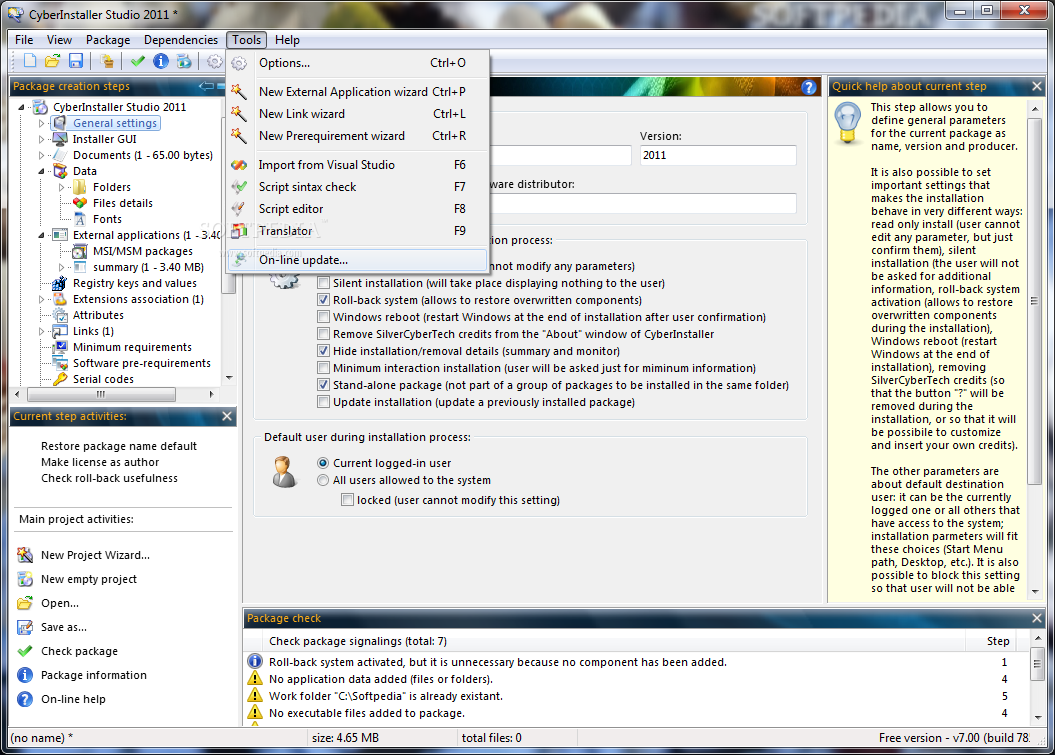Viewport: 1055px width, 755px height.
Task: Click the MSI/MSM packages disc icon
Action: pyautogui.click(x=80, y=251)
